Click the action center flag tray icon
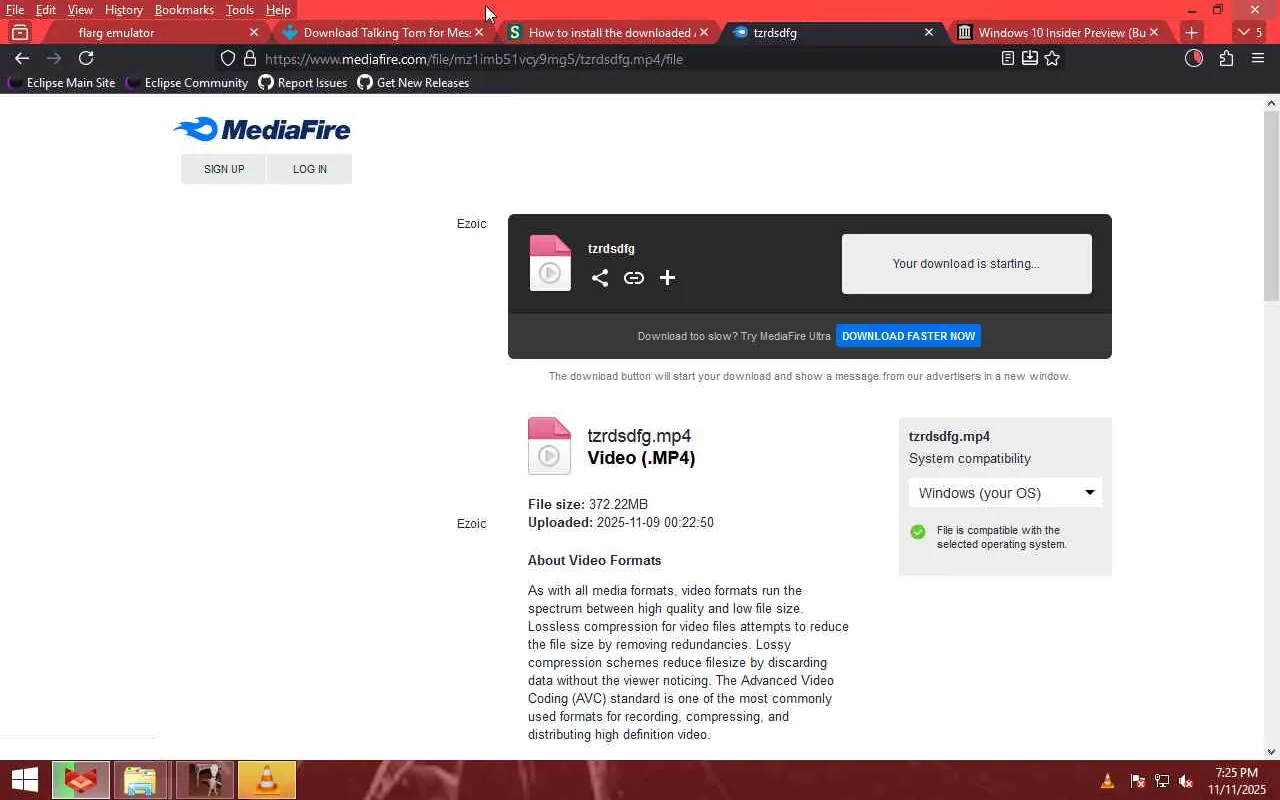Image resolution: width=1280 pixels, height=800 pixels. tap(1137, 781)
